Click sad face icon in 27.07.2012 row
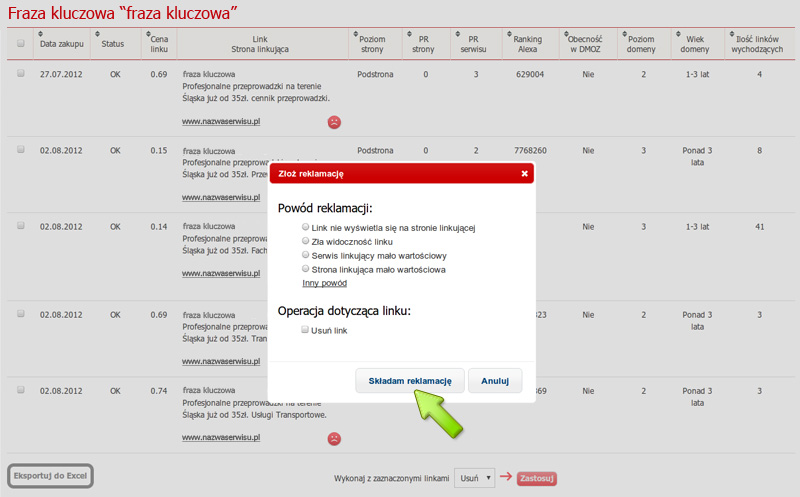800x497 pixels. coord(334,122)
